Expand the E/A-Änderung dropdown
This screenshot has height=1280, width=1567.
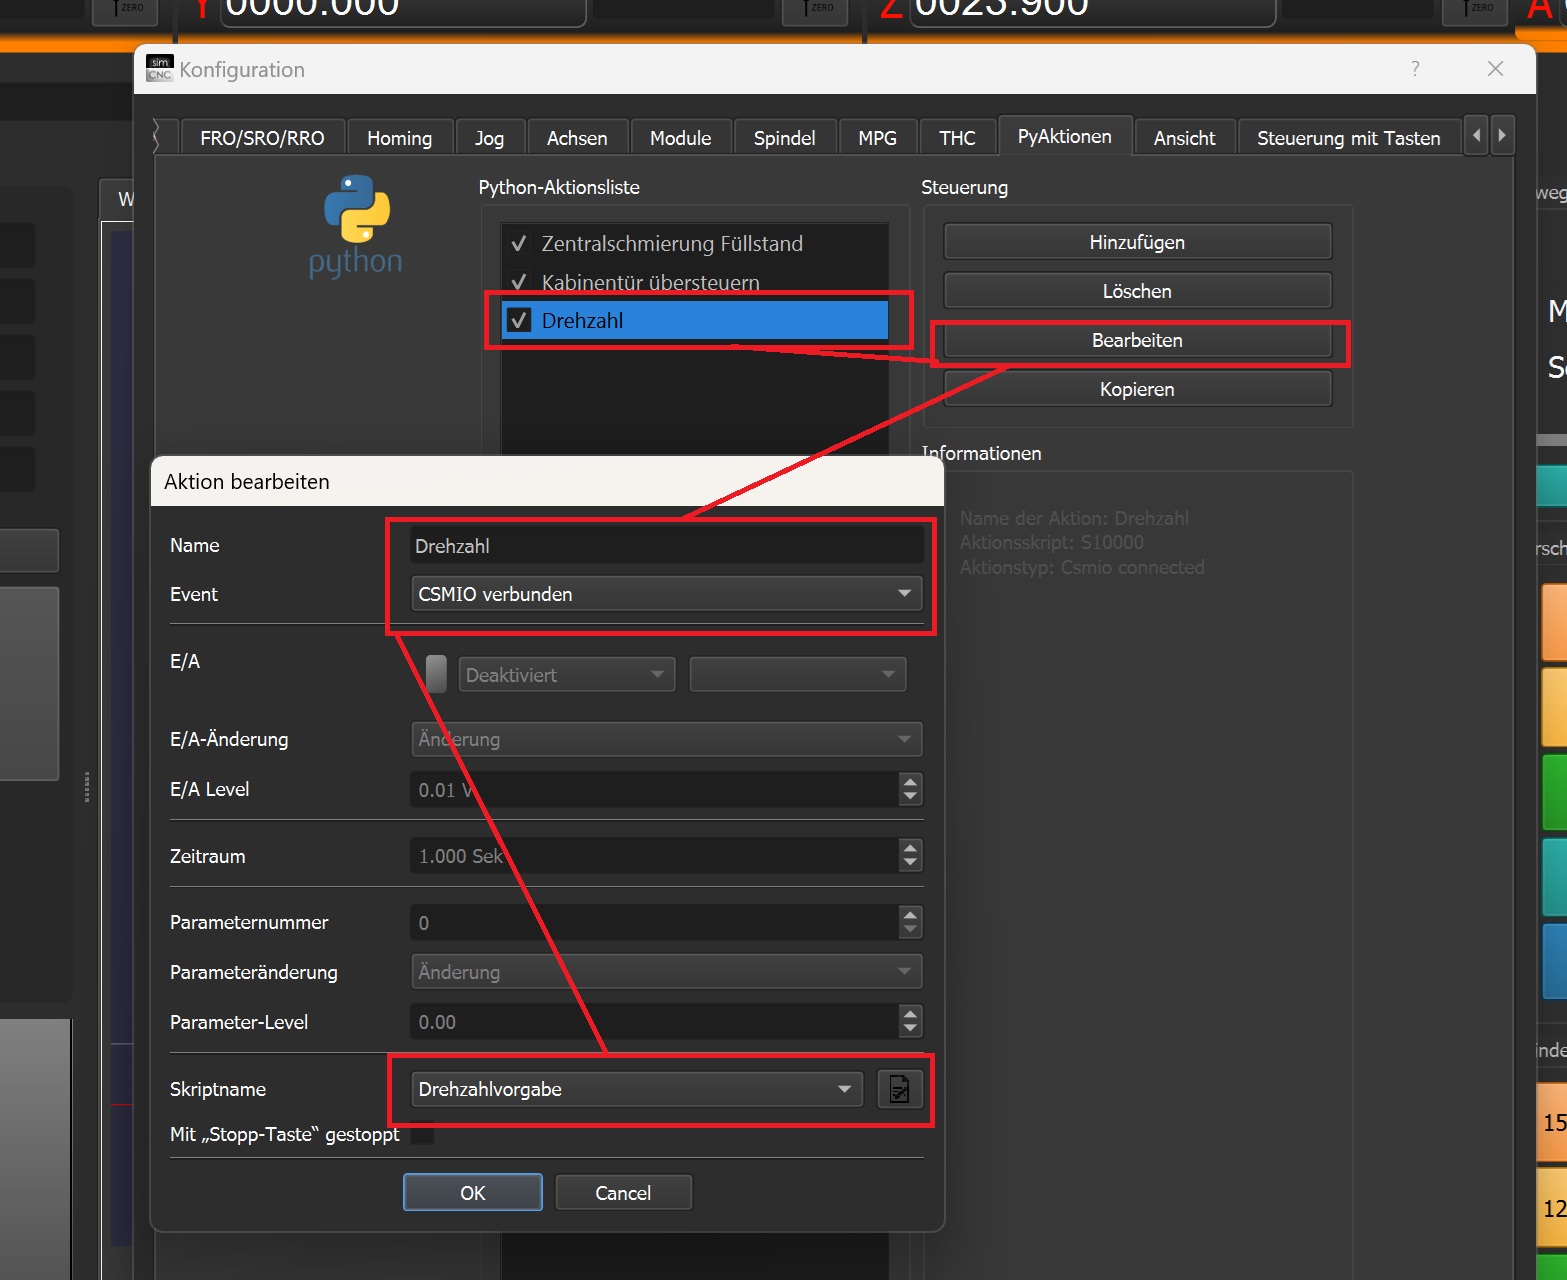click(666, 739)
